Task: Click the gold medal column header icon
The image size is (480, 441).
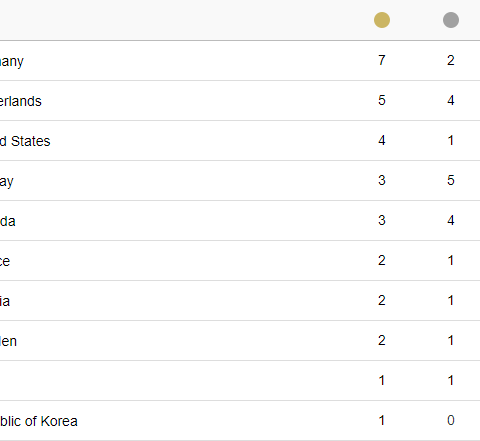Action: coord(382,20)
